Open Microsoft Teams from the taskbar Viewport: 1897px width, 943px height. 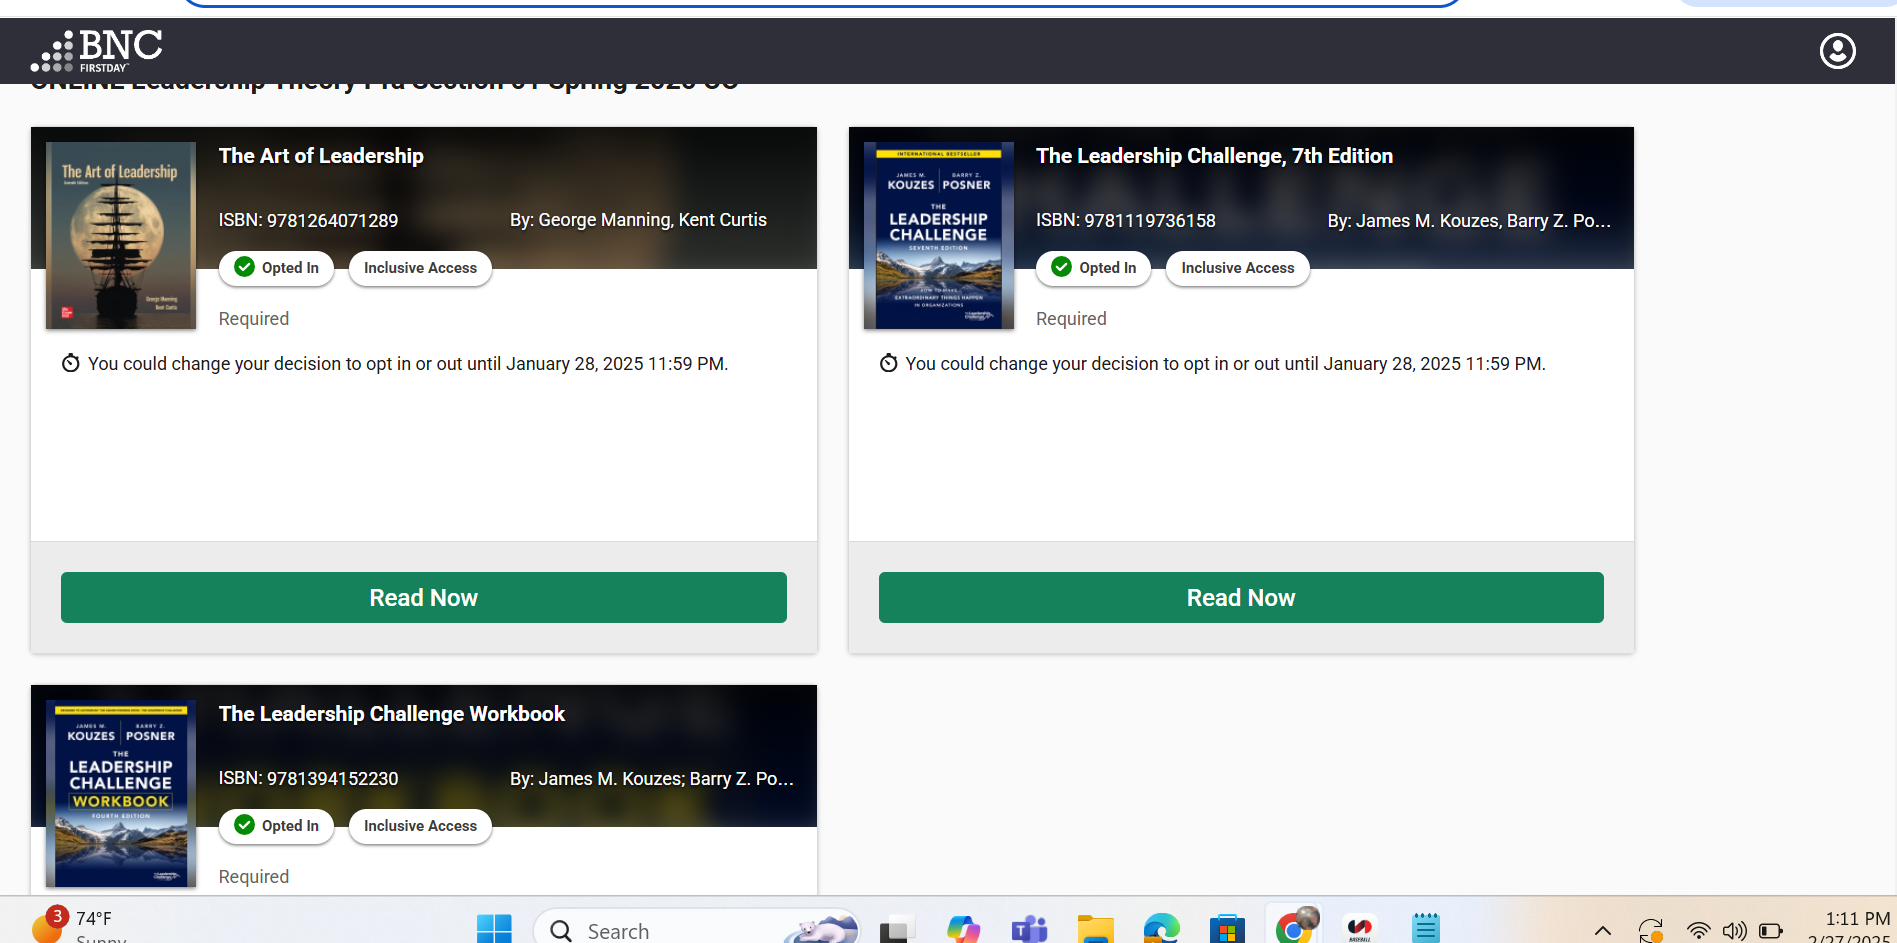[x=1029, y=930]
